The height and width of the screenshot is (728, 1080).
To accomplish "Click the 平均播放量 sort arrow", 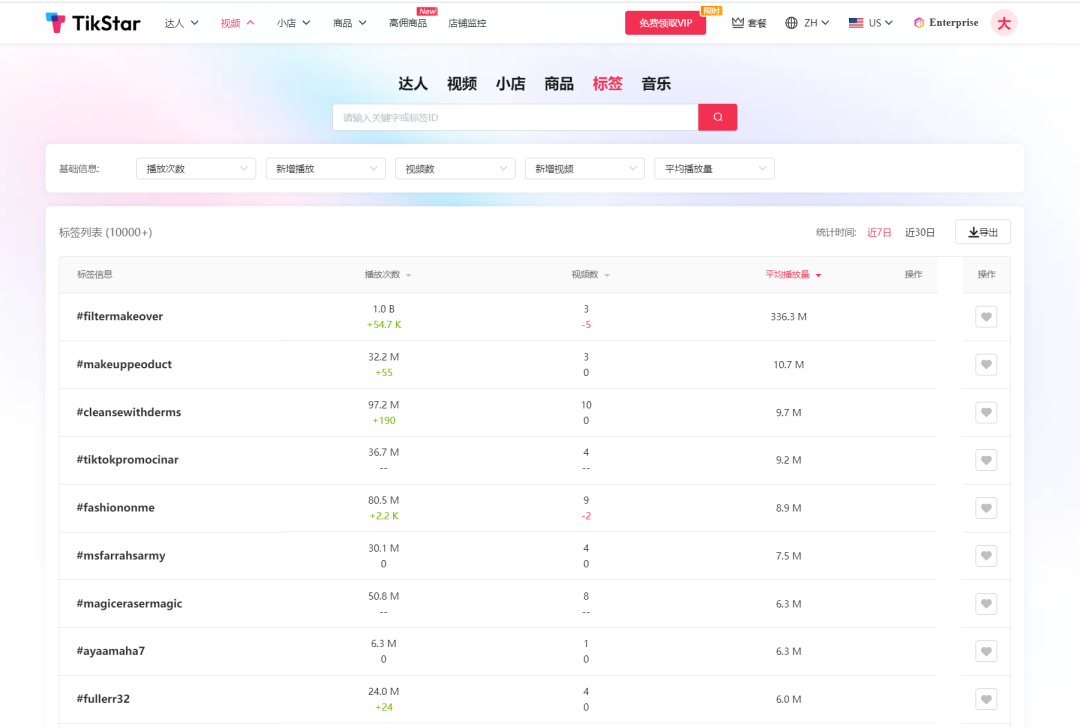I will [820, 274].
